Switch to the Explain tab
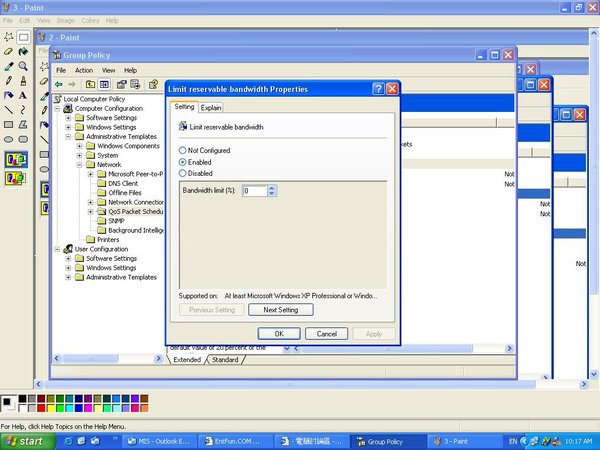600x450 pixels. (211, 107)
